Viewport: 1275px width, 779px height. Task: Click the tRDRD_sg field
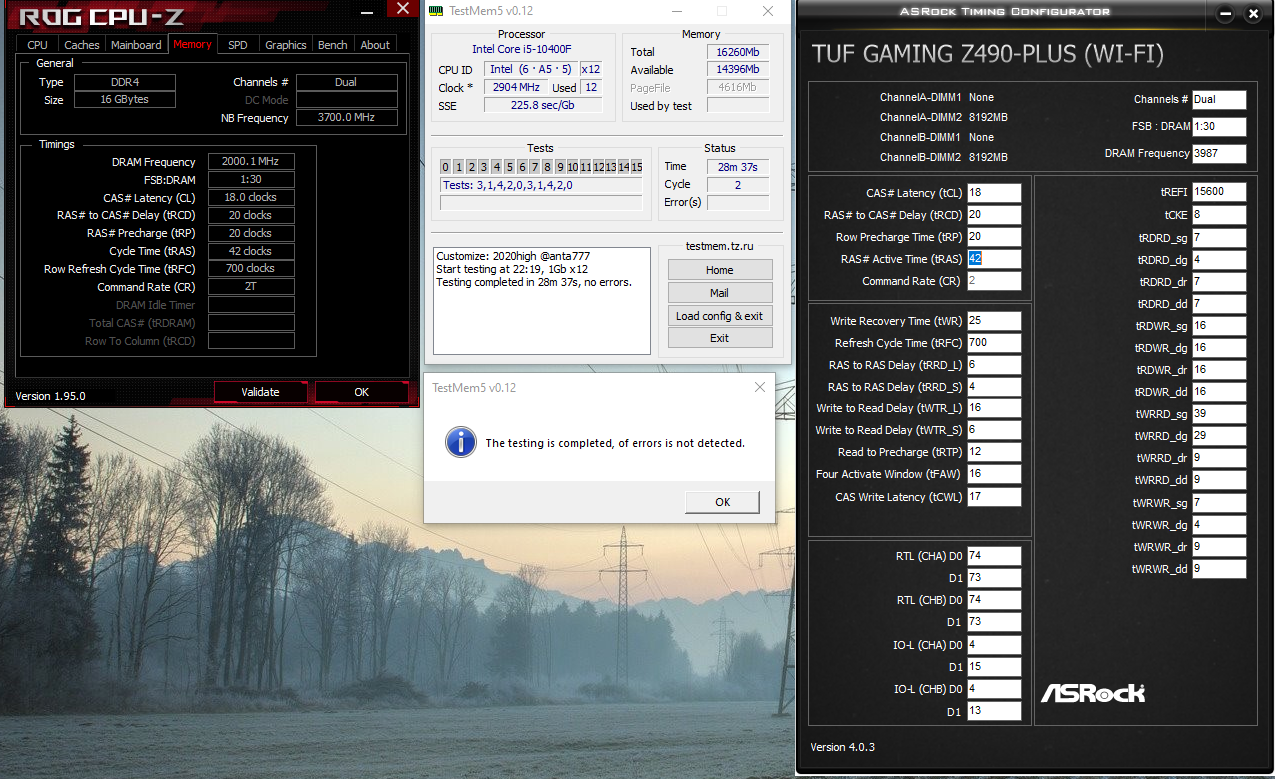tap(1219, 238)
